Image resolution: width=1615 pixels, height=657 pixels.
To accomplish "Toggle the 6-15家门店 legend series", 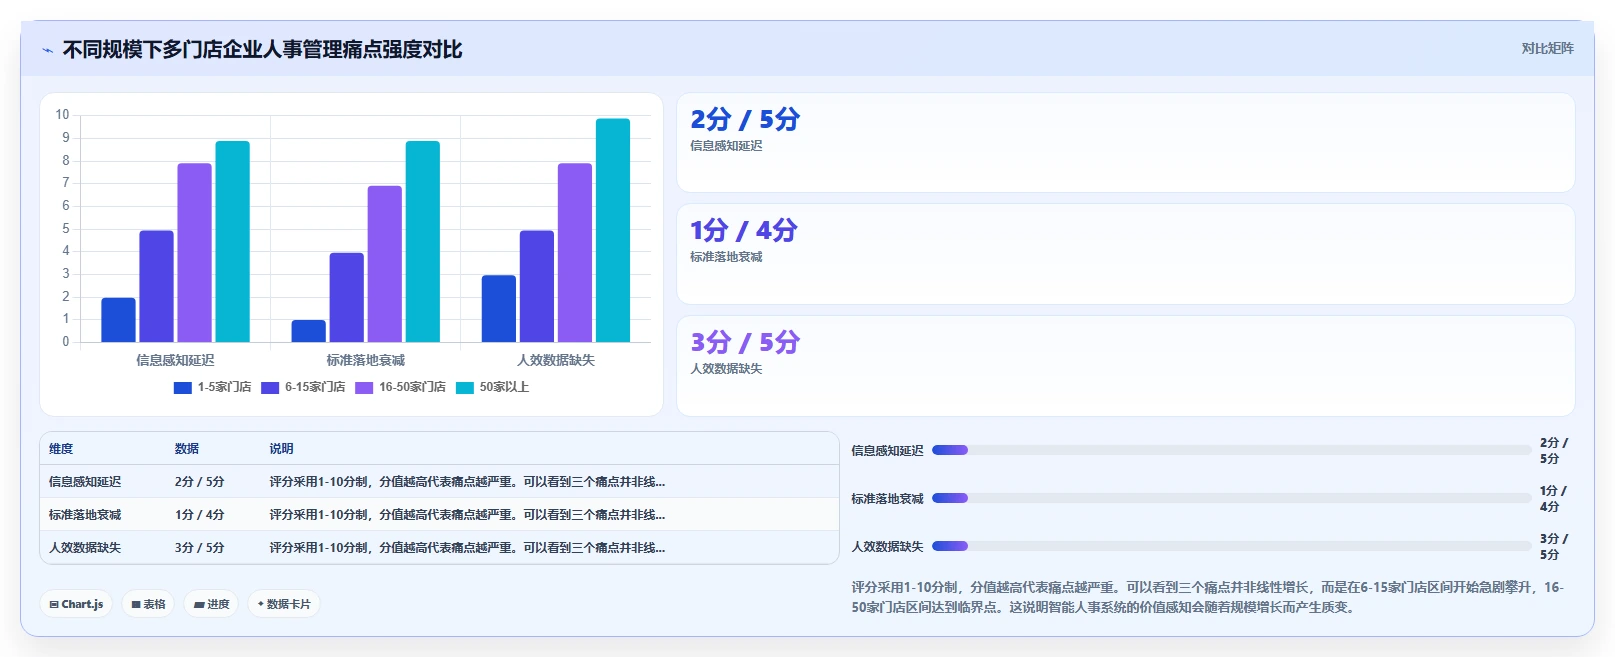I will (x=303, y=387).
